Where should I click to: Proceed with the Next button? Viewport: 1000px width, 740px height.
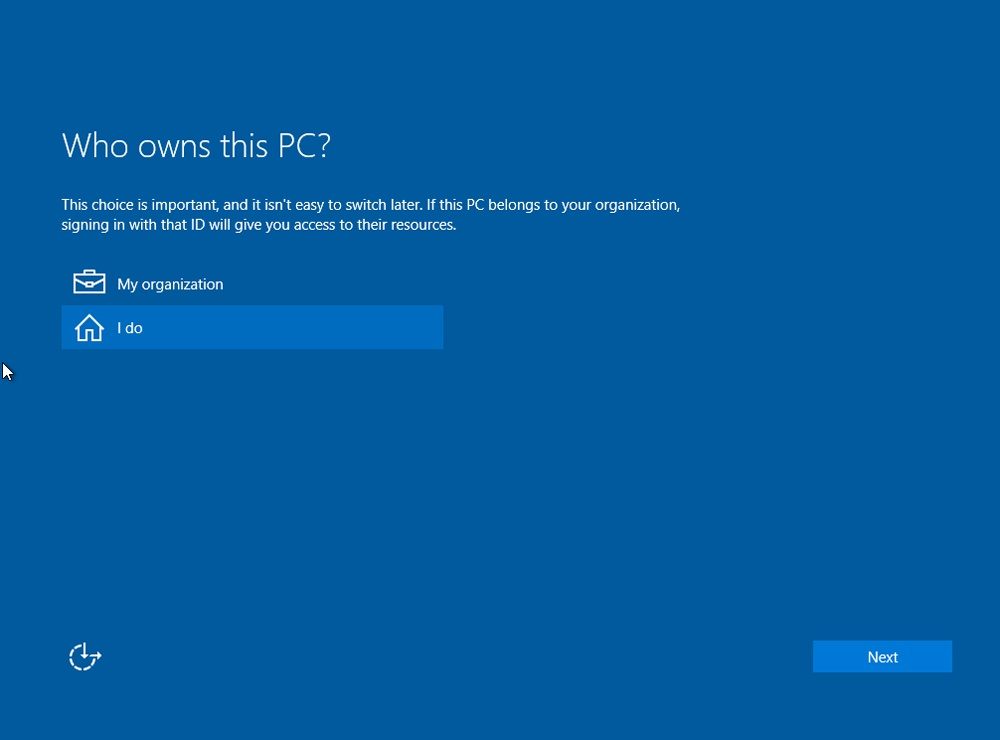[882, 656]
